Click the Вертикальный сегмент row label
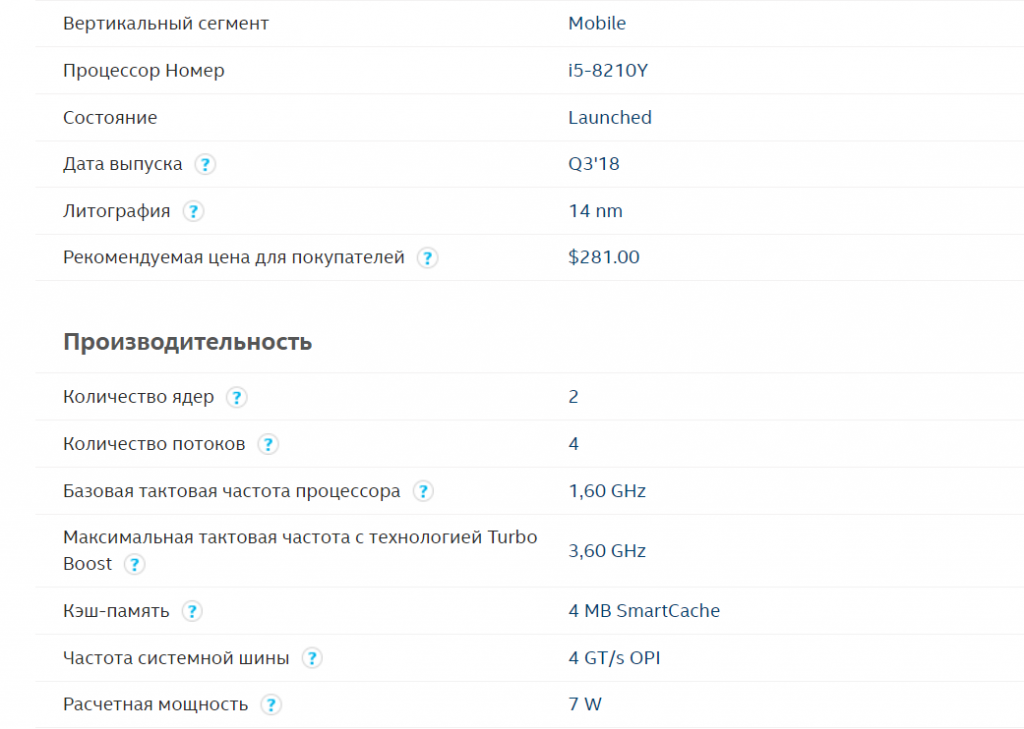This screenshot has width=1024, height=729. (165, 23)
